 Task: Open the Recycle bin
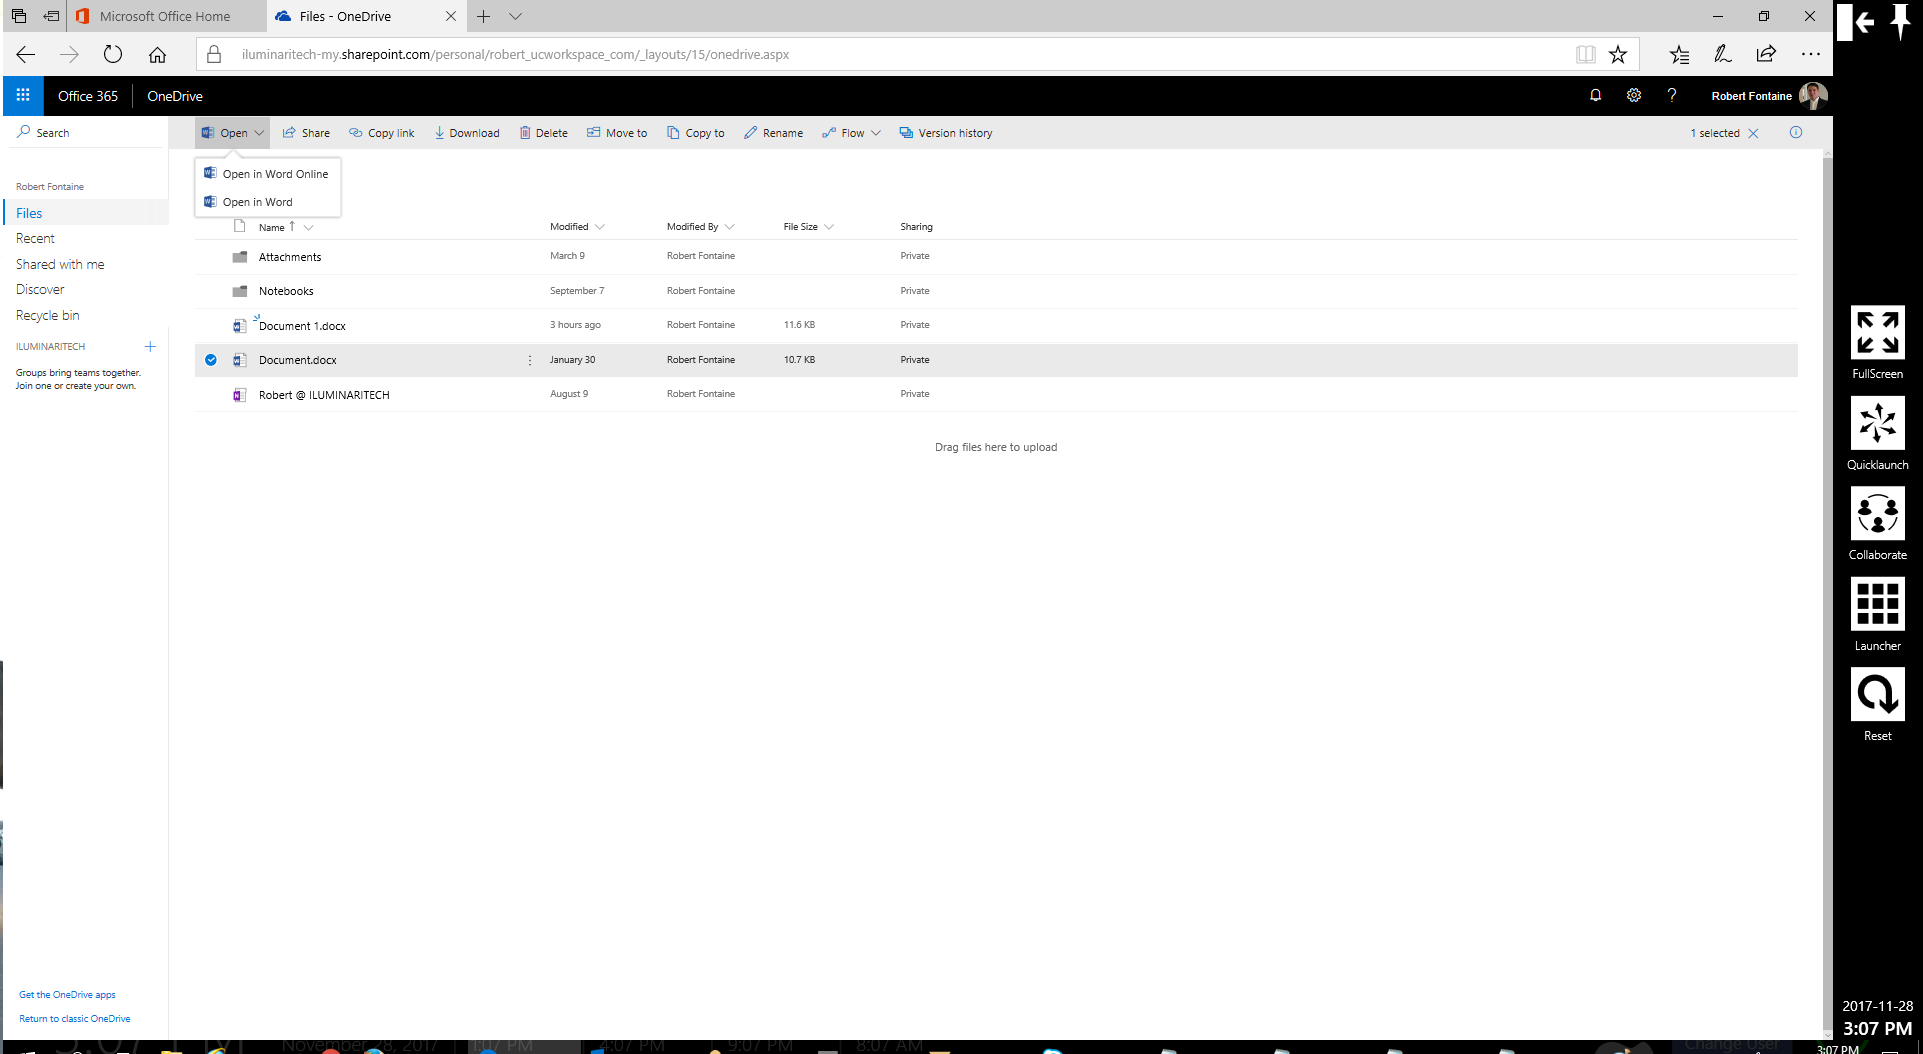(47, 315)
